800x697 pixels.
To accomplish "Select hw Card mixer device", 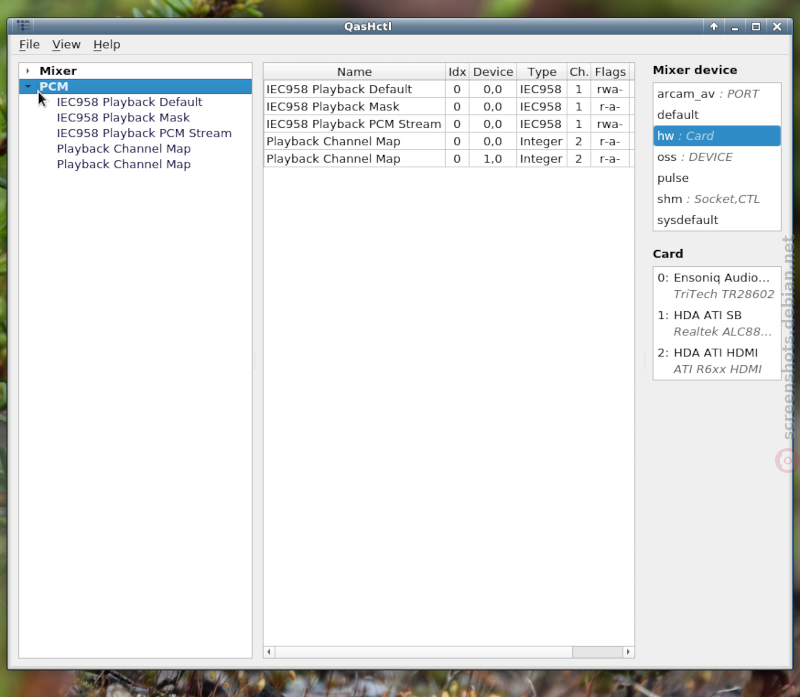I will [x=717, y=136].
